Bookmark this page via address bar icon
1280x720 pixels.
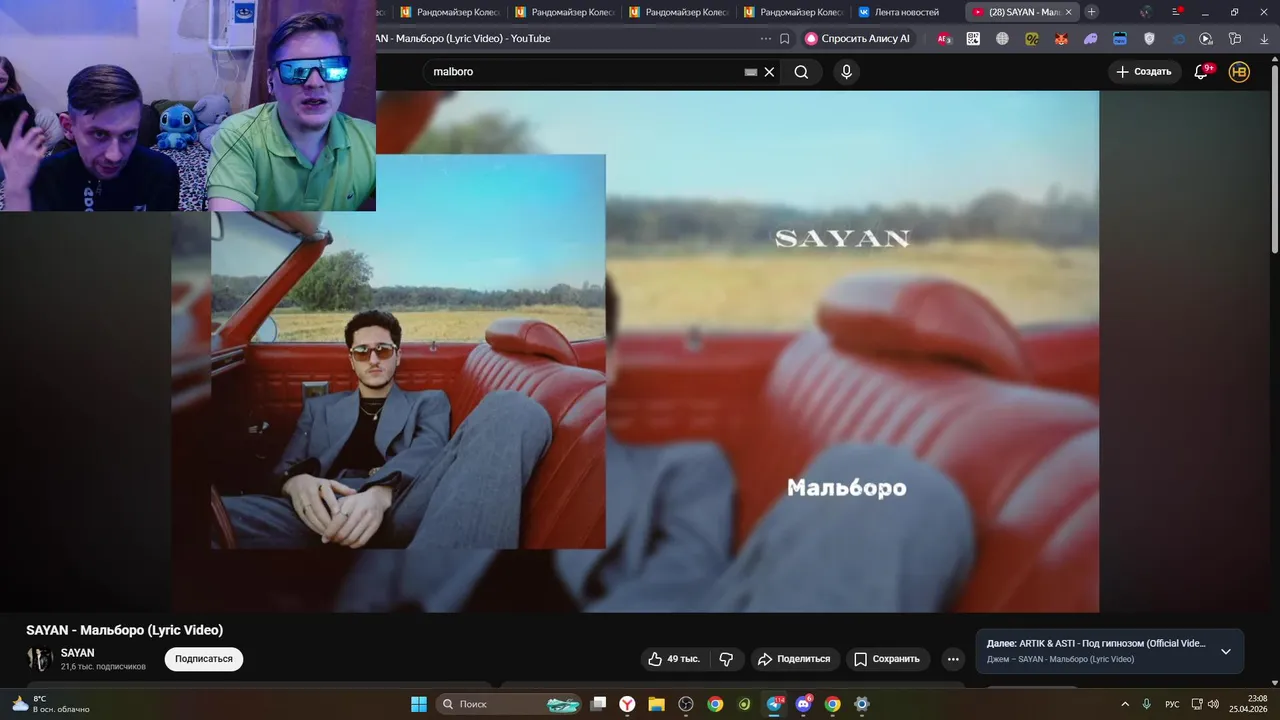coord(785,39)
